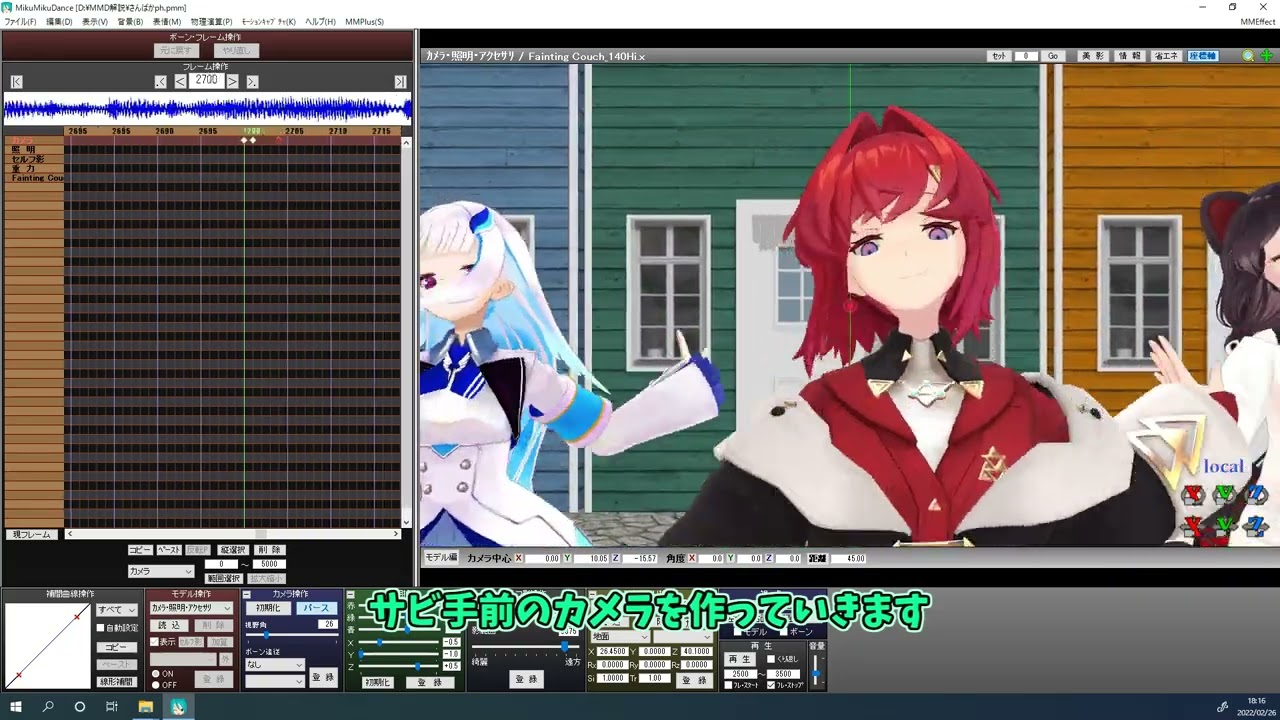Click the grayed-out 元に戻す undo button
1280x720 pixels.
175,50
